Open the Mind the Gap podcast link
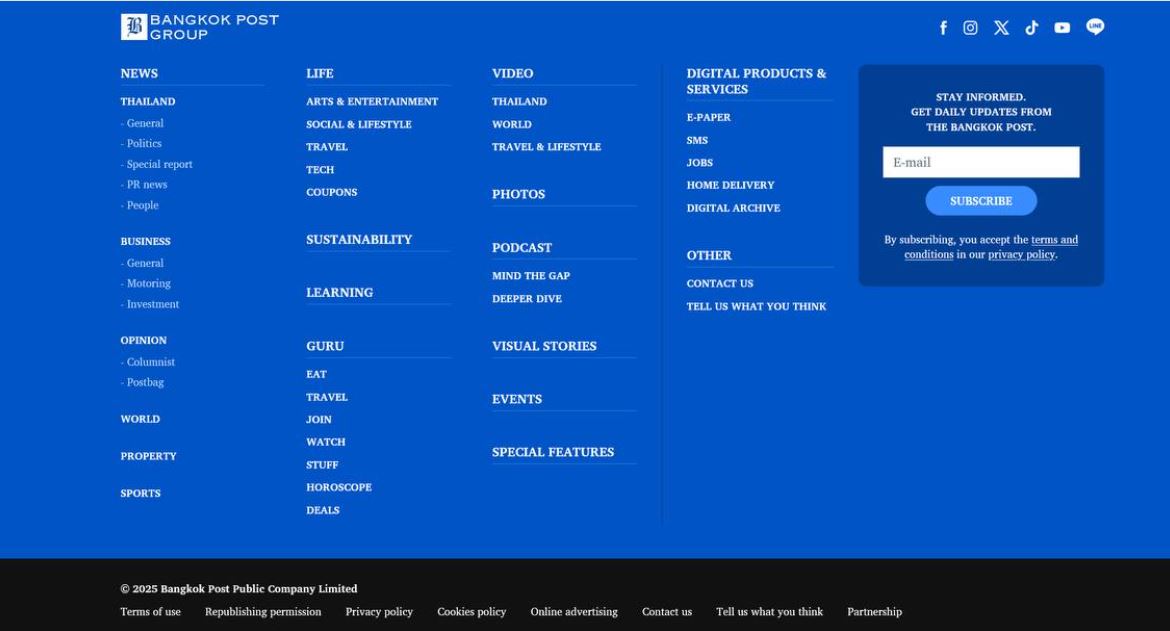 click(x=531, y=276)
